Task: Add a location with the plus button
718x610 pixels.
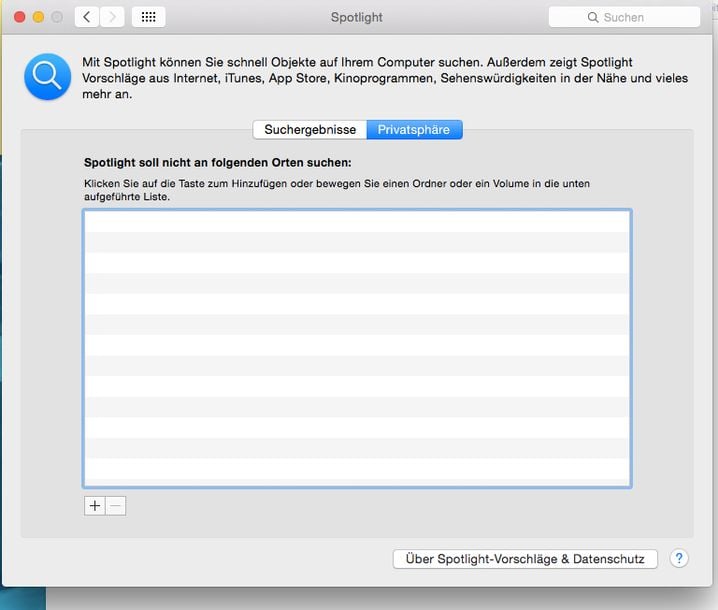Action: [x=95, y=506]
